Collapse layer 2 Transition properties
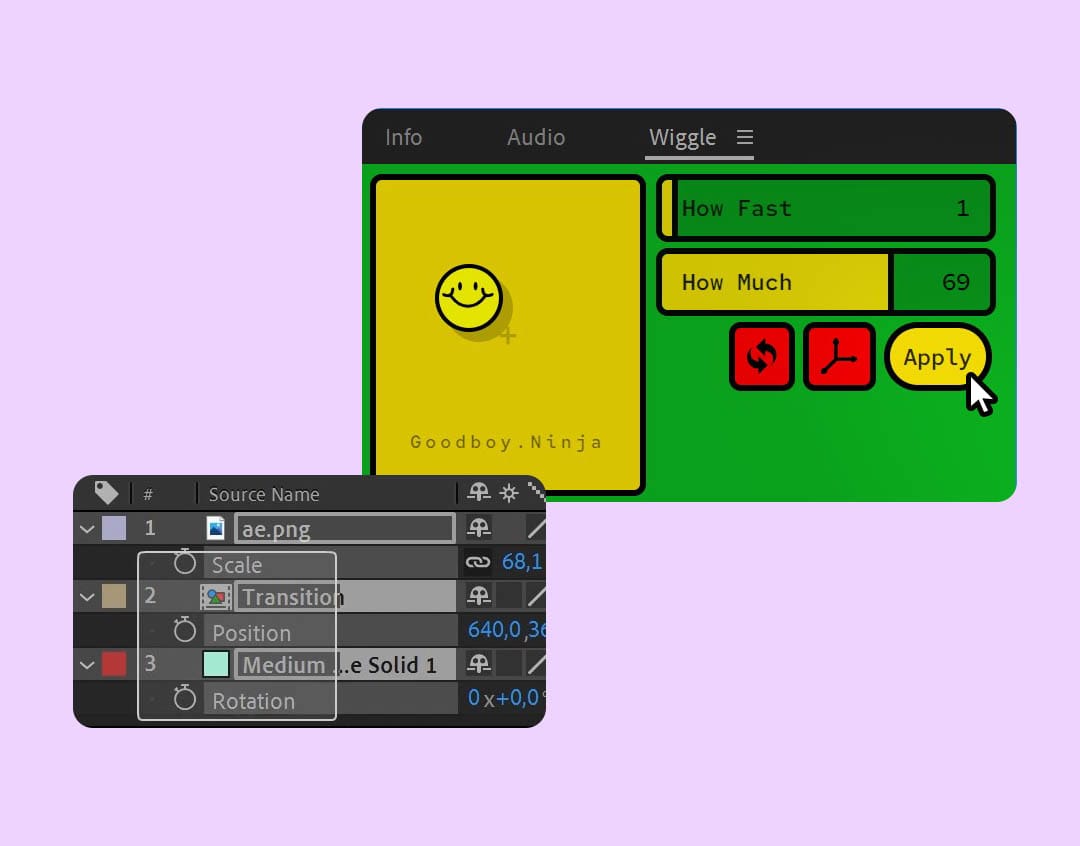Screen dimensions: 1080x846 [x=87, y=597]
